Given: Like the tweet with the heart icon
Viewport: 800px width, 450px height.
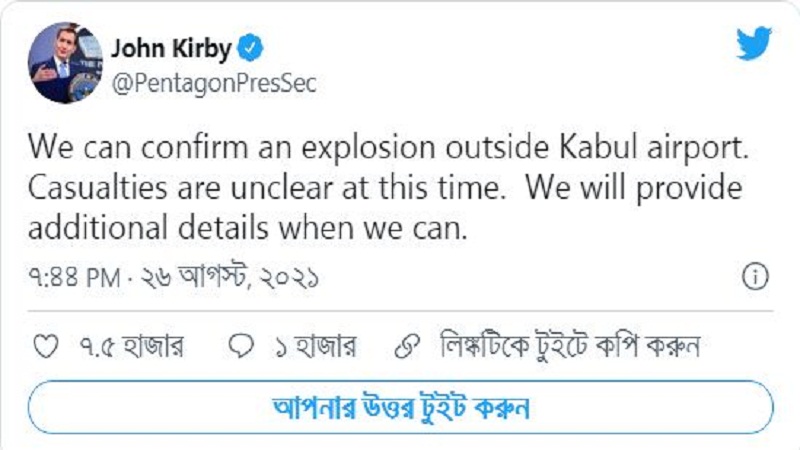Looking at the screenshot, I should pyautogui.click(x=46, y=346).
